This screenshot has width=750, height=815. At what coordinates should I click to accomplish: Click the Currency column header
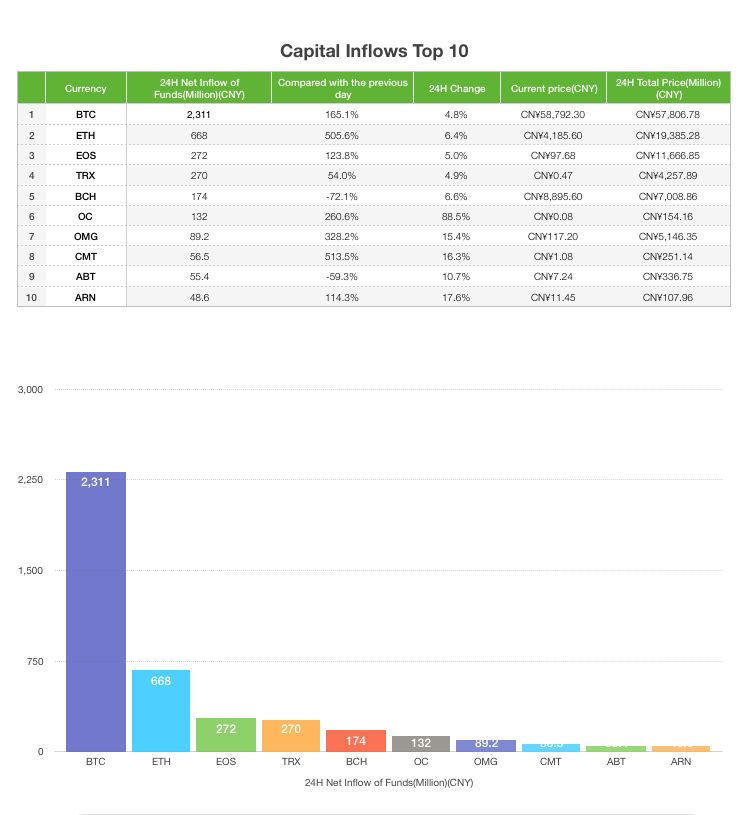[86, 88]
